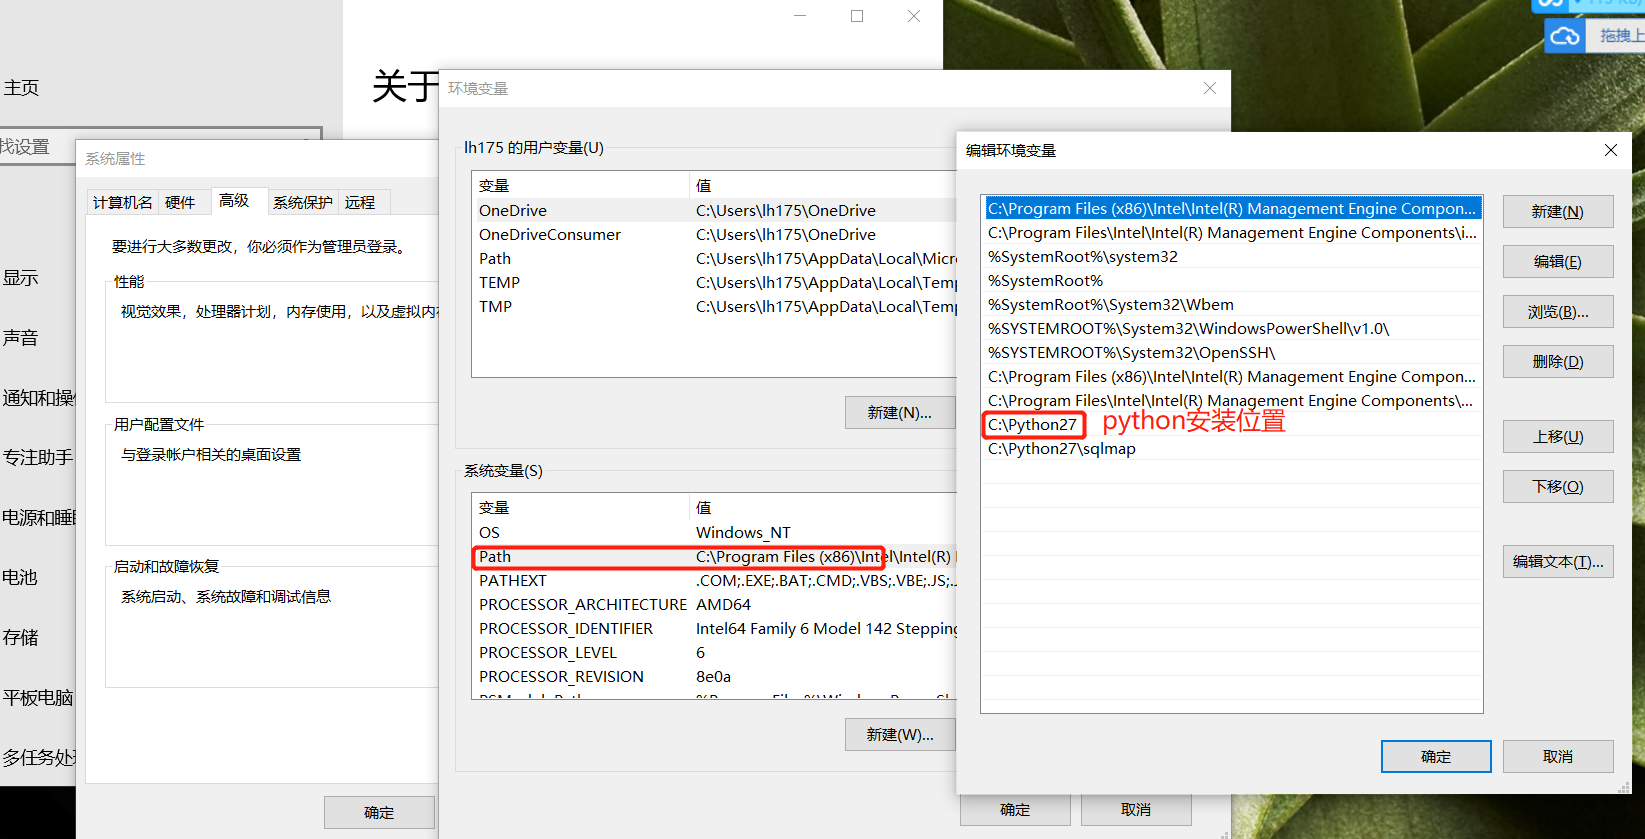Select the %SystemRoot%\System32\Wbem entry
The height and width of the screenshot is (839, 1645).
(x=1231, y=305)
